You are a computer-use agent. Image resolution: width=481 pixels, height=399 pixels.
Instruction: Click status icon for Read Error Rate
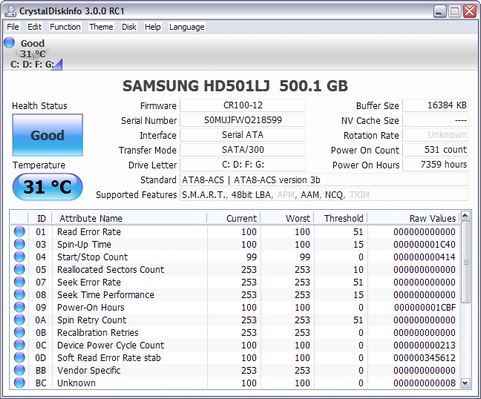[x=19, y=232]
